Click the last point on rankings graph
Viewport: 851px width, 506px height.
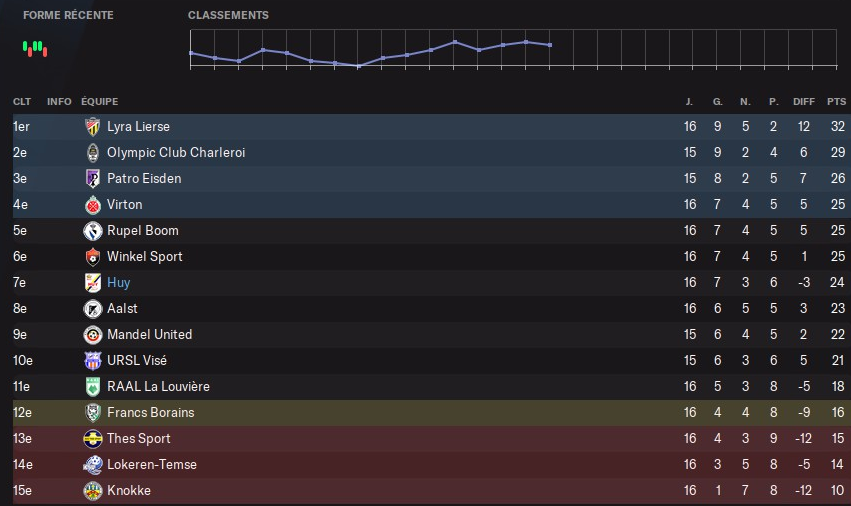pyautogui.click(x=550, y=45)
